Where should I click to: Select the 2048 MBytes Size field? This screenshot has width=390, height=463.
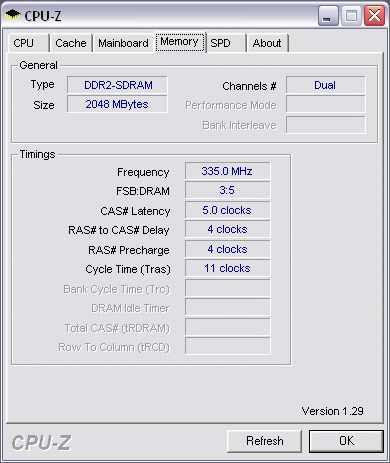tap(117, 104)
